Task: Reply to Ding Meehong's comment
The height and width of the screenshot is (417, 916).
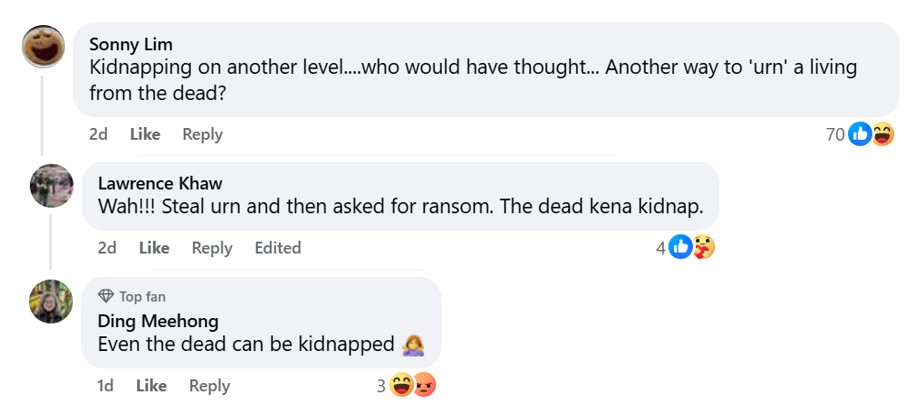Action: click(209, 386)
